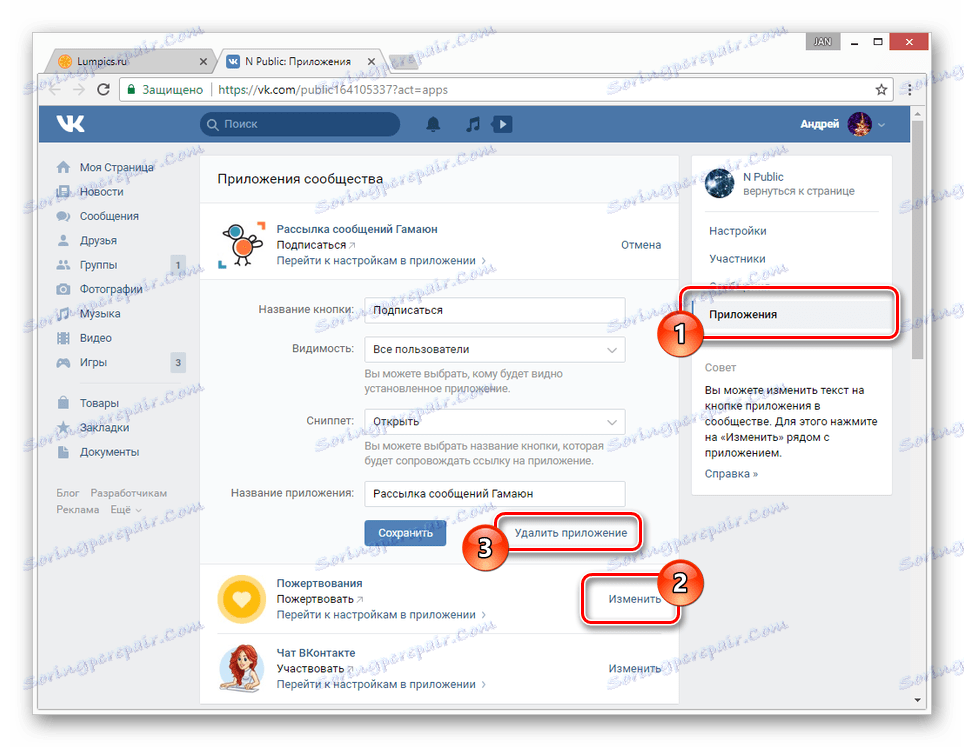Open Закладки in the left sidebar
This screenshot has width=964, height=747.
click(105, 427)
